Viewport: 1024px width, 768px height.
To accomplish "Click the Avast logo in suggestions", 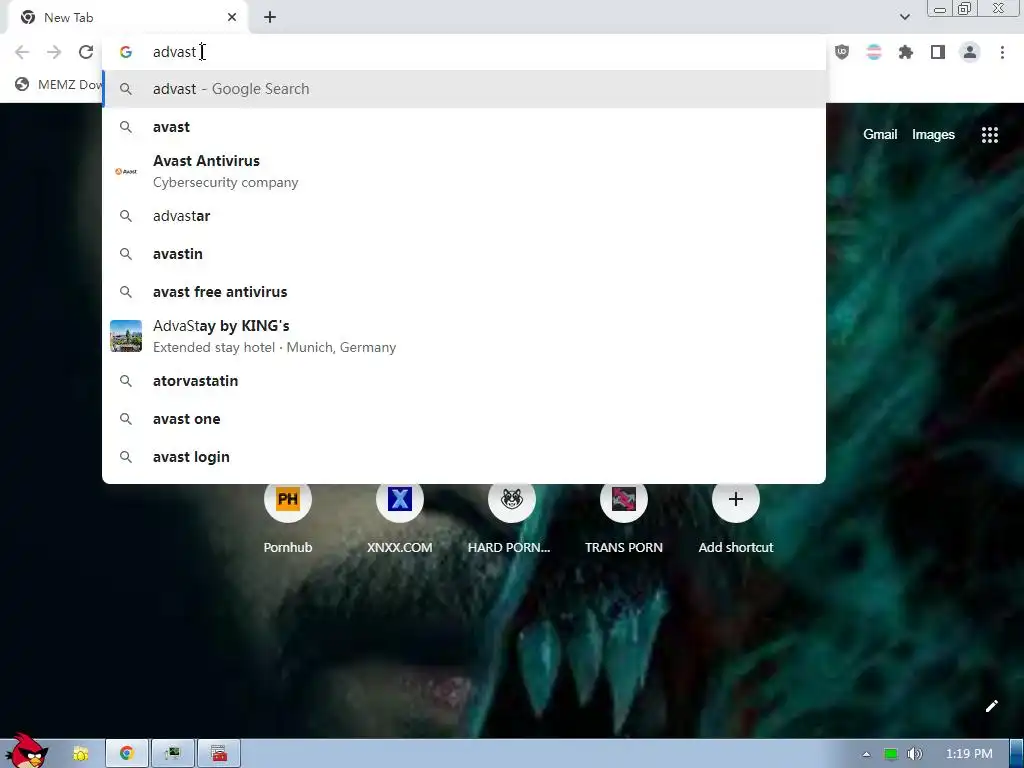I will (126, 171).
